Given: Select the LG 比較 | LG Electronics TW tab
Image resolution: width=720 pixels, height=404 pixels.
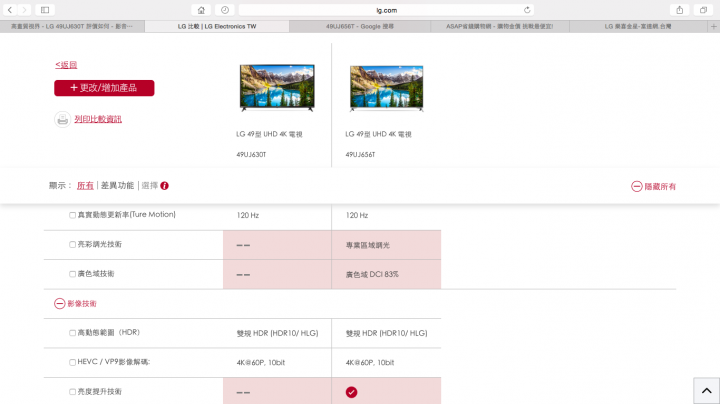Looking at the screenshot, I should [x=217, y=27].
